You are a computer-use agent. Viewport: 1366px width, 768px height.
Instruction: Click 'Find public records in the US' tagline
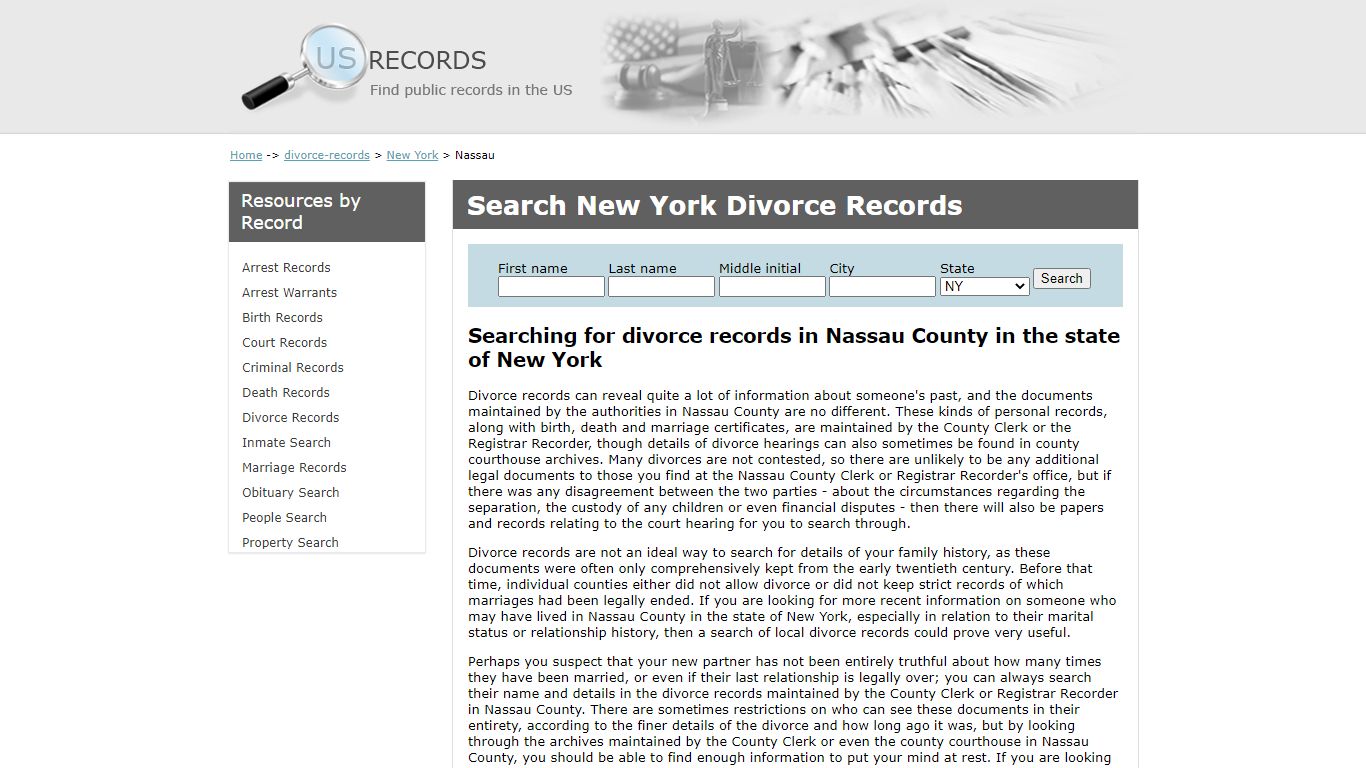click(471, 90)
